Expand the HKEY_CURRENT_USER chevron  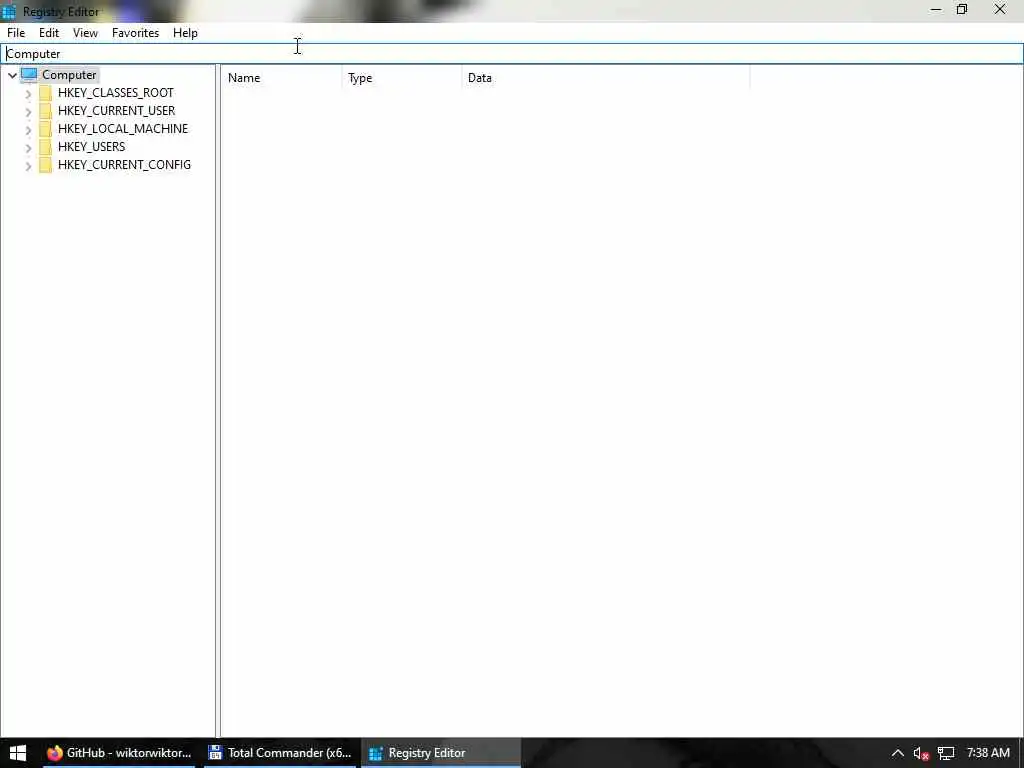click(x=28, y=112)
